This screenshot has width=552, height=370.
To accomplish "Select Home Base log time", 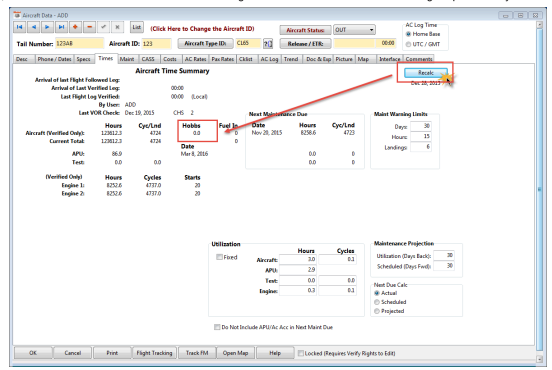I will point(408,34).
